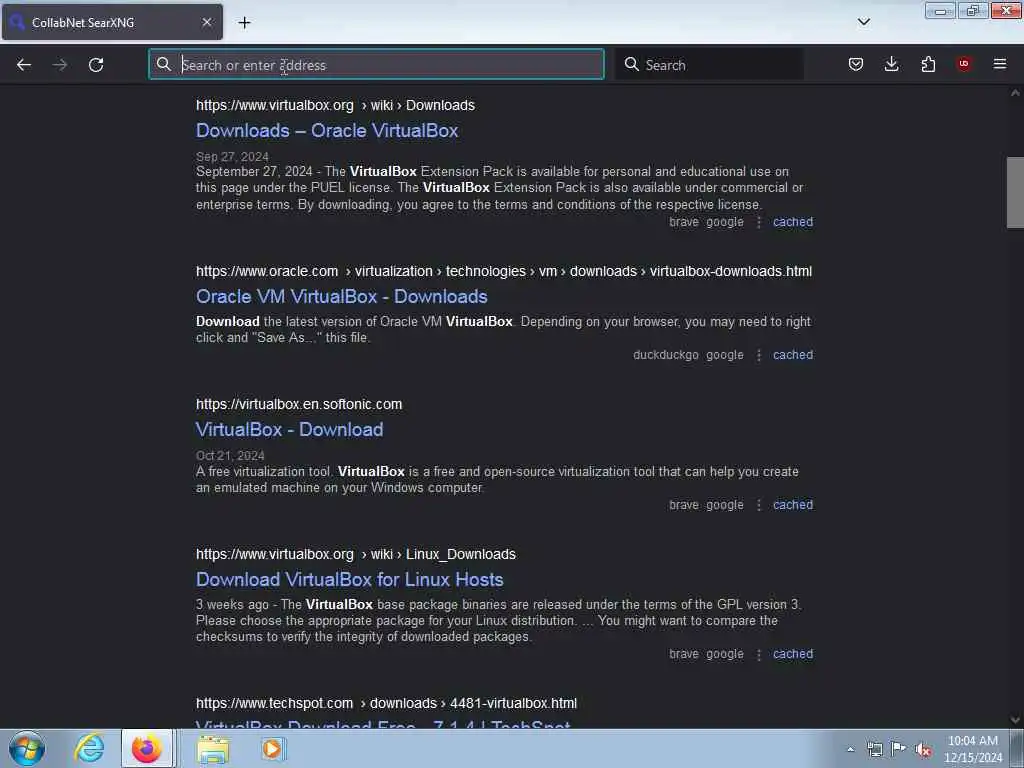Open the Windows Start menu
Image resolution: width=1024 pixels, height=768 pixels.
coord(27,748)
